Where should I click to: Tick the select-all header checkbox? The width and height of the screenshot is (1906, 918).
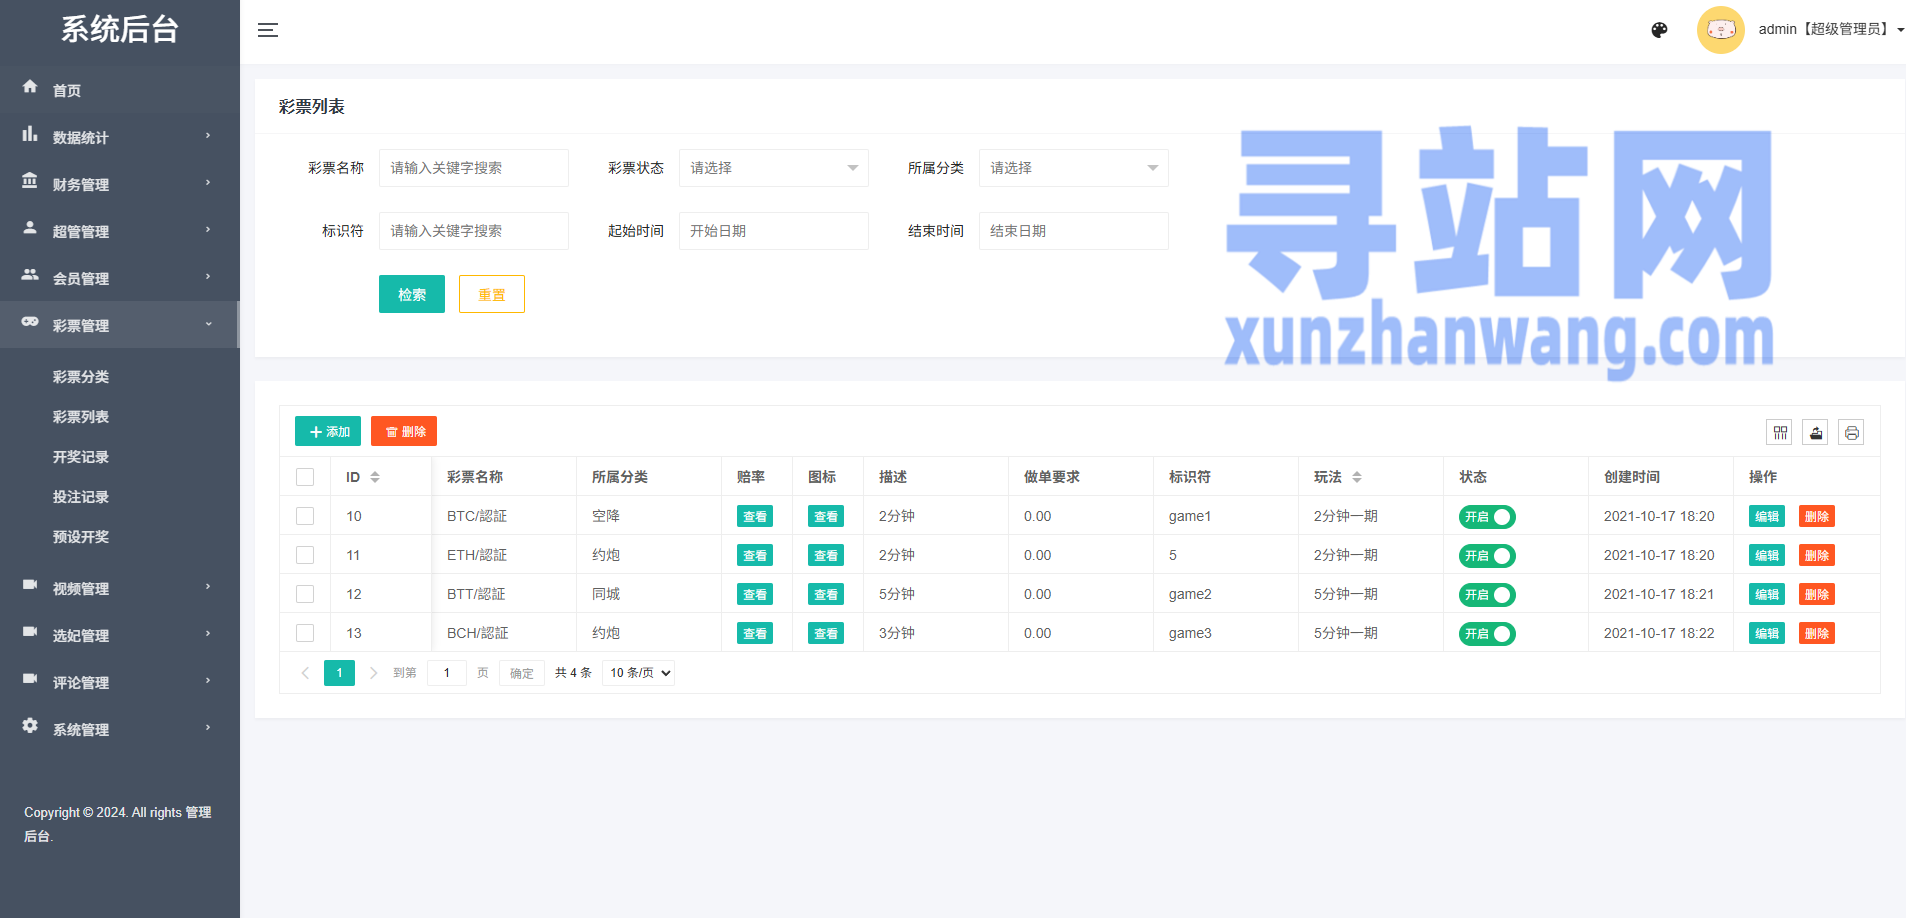coord(305,477)
